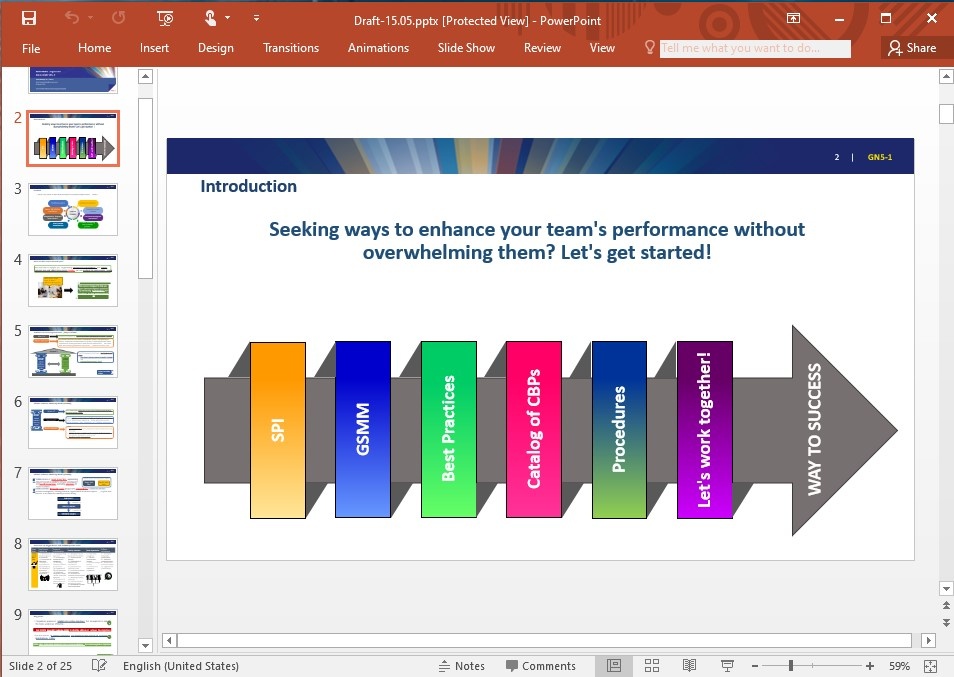Open the File menu

pyautogui.click(x=31, y=48)
